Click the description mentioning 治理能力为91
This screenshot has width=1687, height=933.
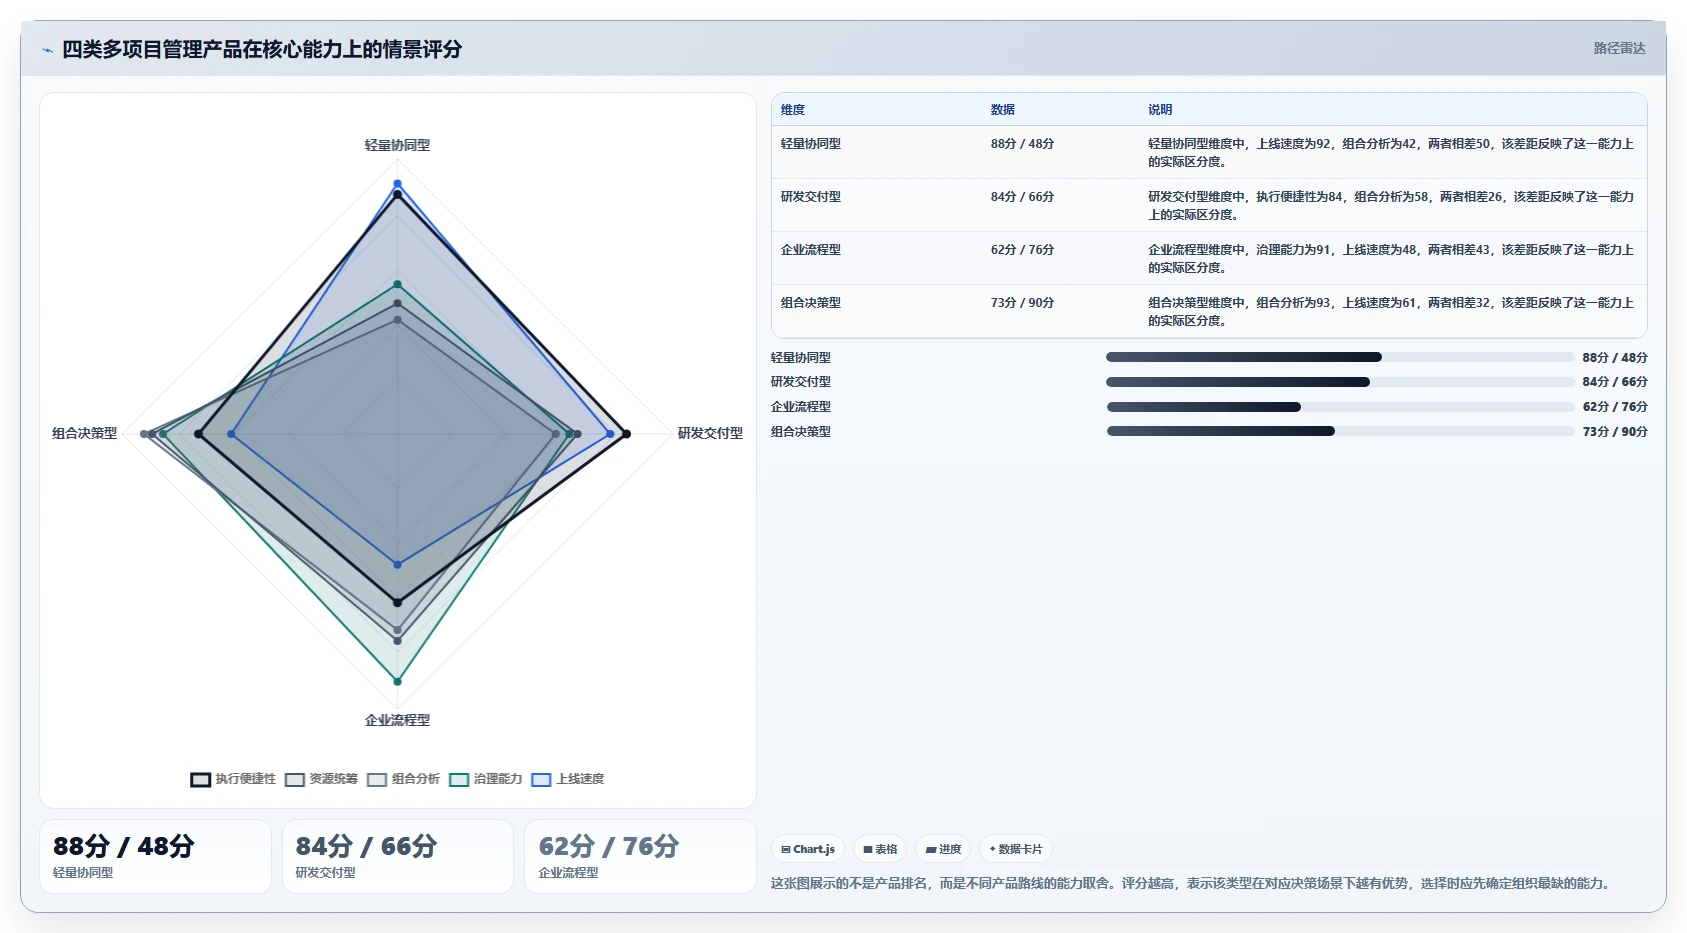pyautogui.click(x=1391, y=258)
